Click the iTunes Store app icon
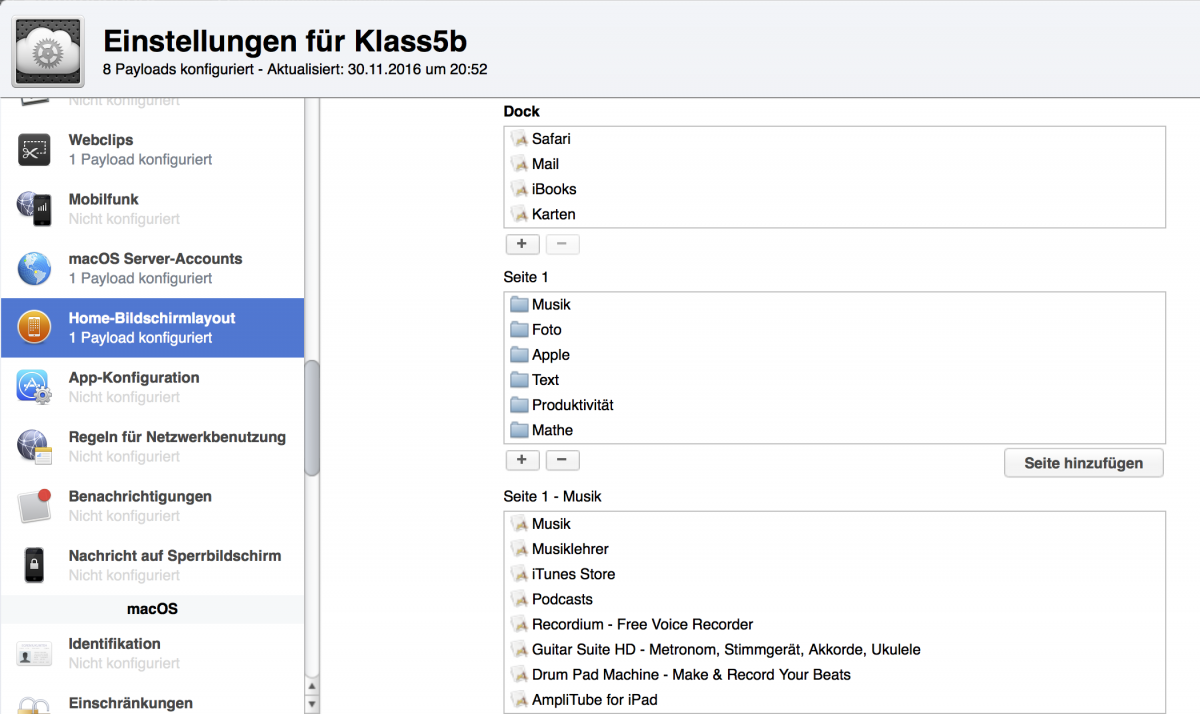The height and width of the screenshot is (714, 1200). coord(519,574)
